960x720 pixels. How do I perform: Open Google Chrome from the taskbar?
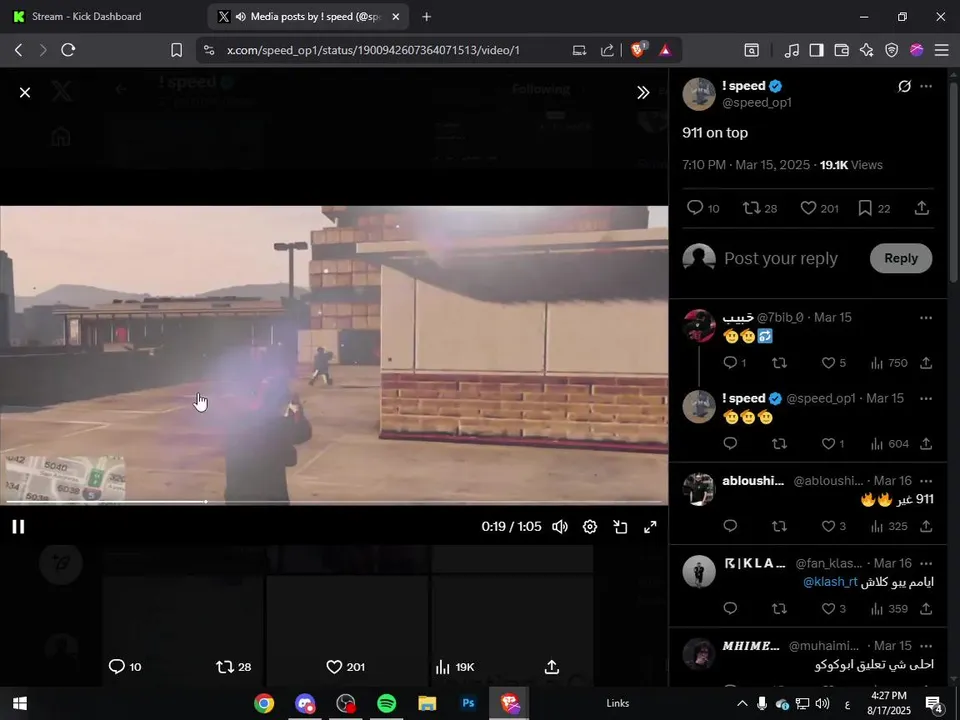264,703
